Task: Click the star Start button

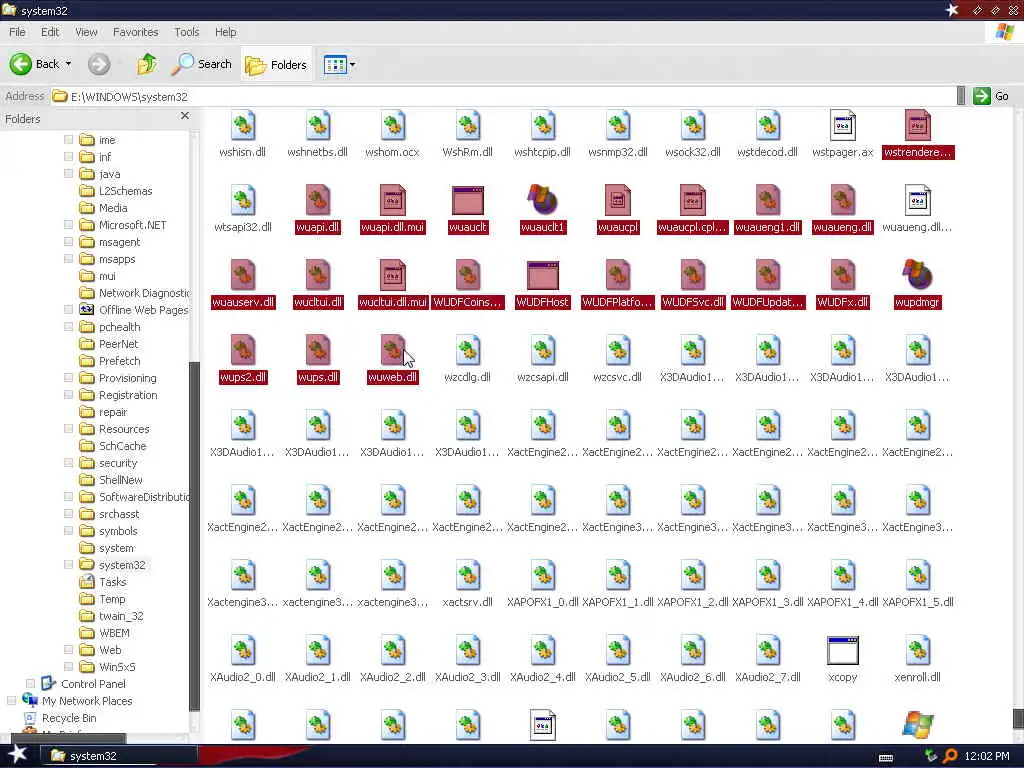Action: (18, 754)
